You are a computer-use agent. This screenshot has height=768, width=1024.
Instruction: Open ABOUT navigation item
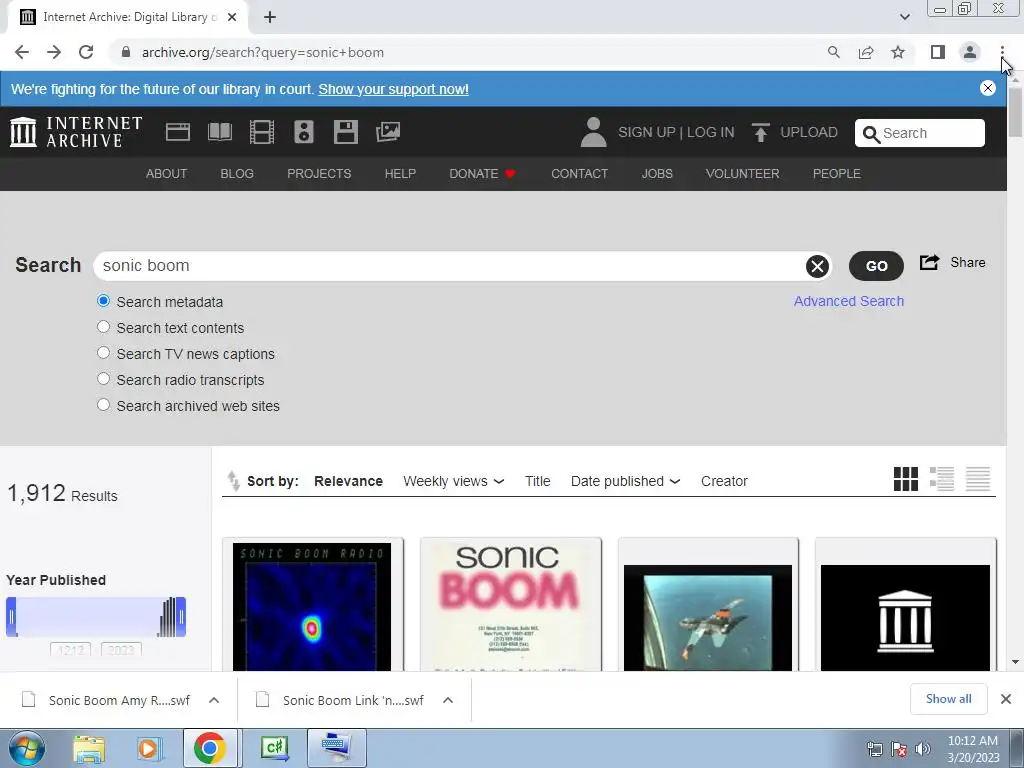(167, 174)
